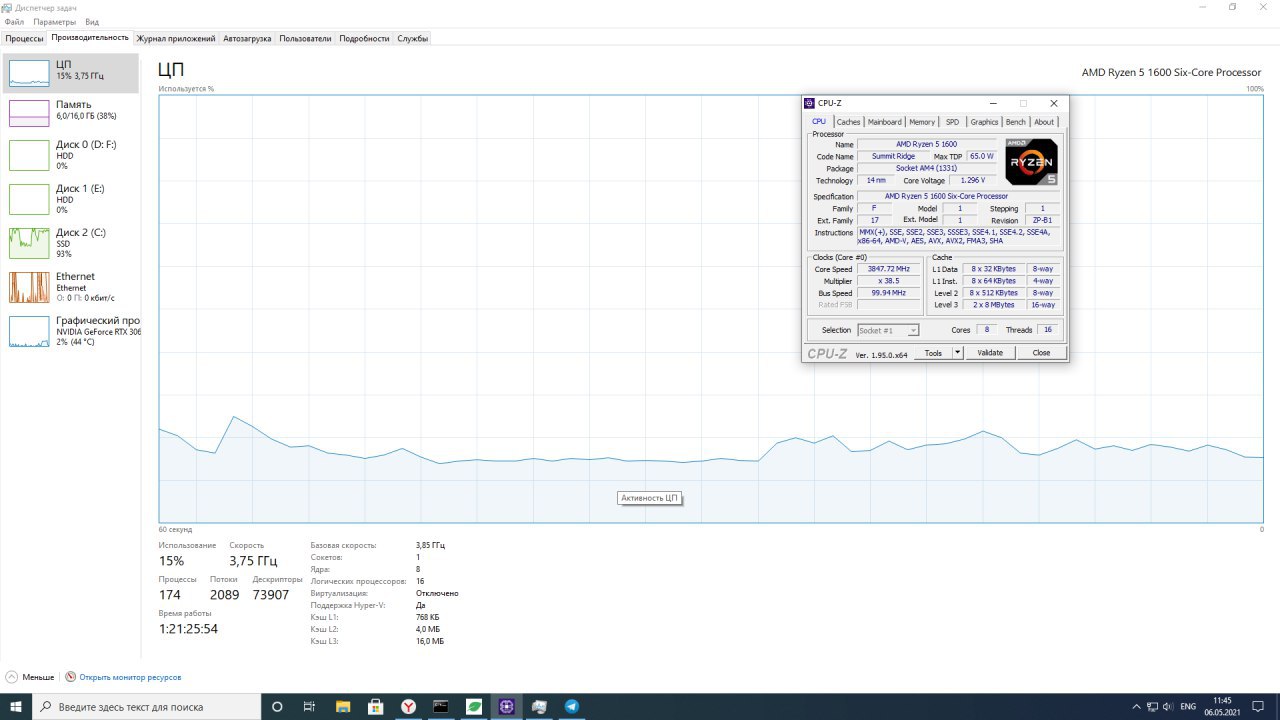Switch to the Автозагрузка tab
This screenshot has width=1280, height=720.
click(x=247, y=38)
